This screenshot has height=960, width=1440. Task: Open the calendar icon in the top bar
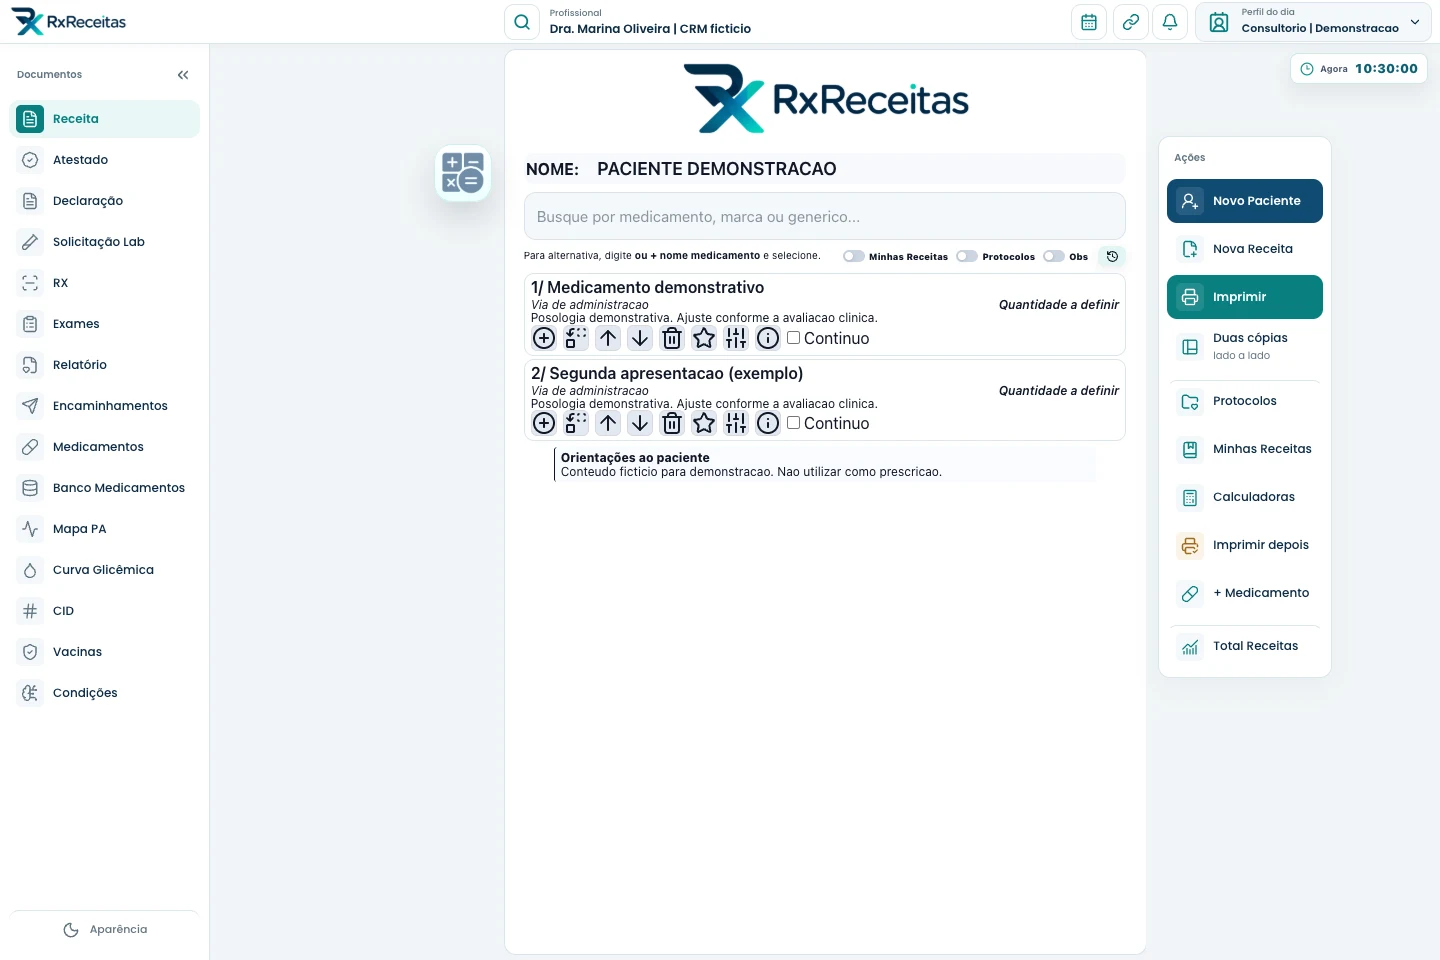coord(1089,22)
